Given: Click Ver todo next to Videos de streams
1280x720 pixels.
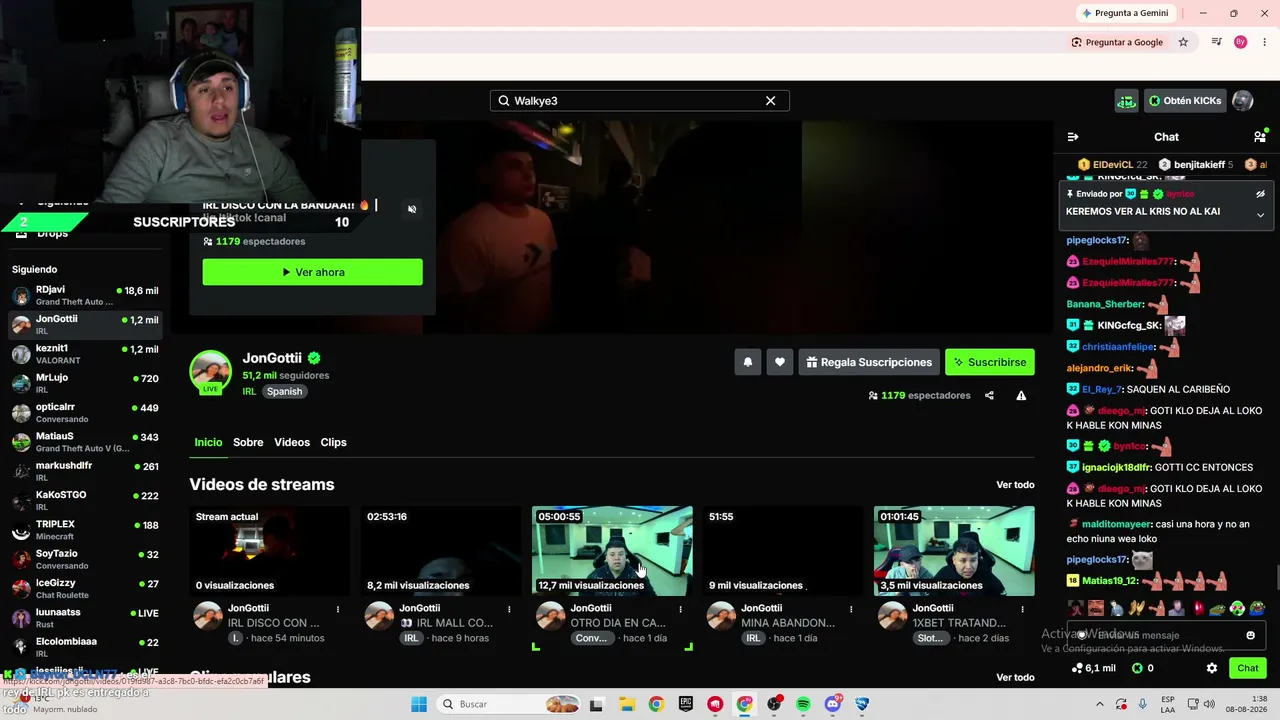Looking at the screenshot, I should click(x=1015, y=485).
